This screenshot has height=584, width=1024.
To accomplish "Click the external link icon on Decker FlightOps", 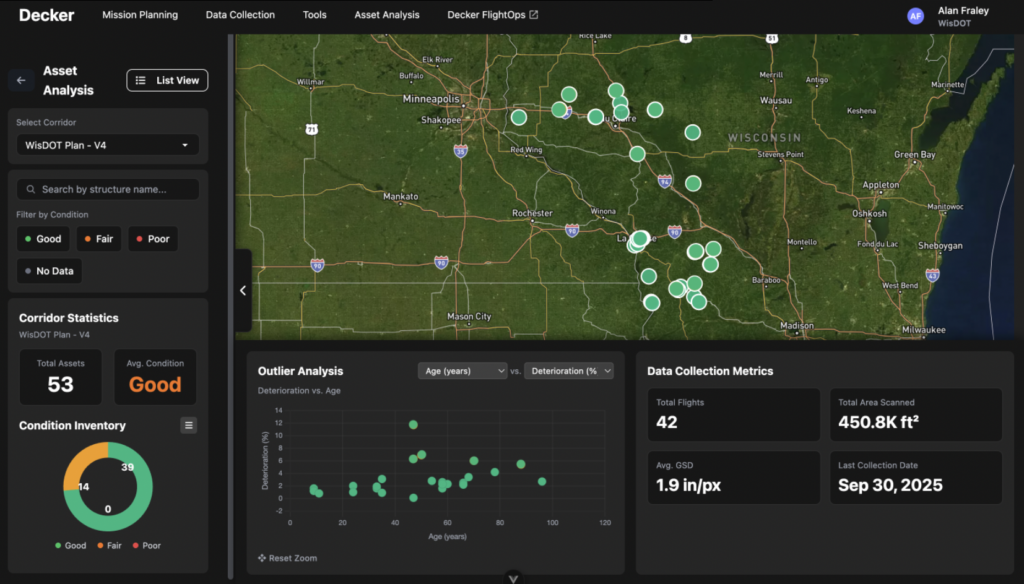I will 533,15.
